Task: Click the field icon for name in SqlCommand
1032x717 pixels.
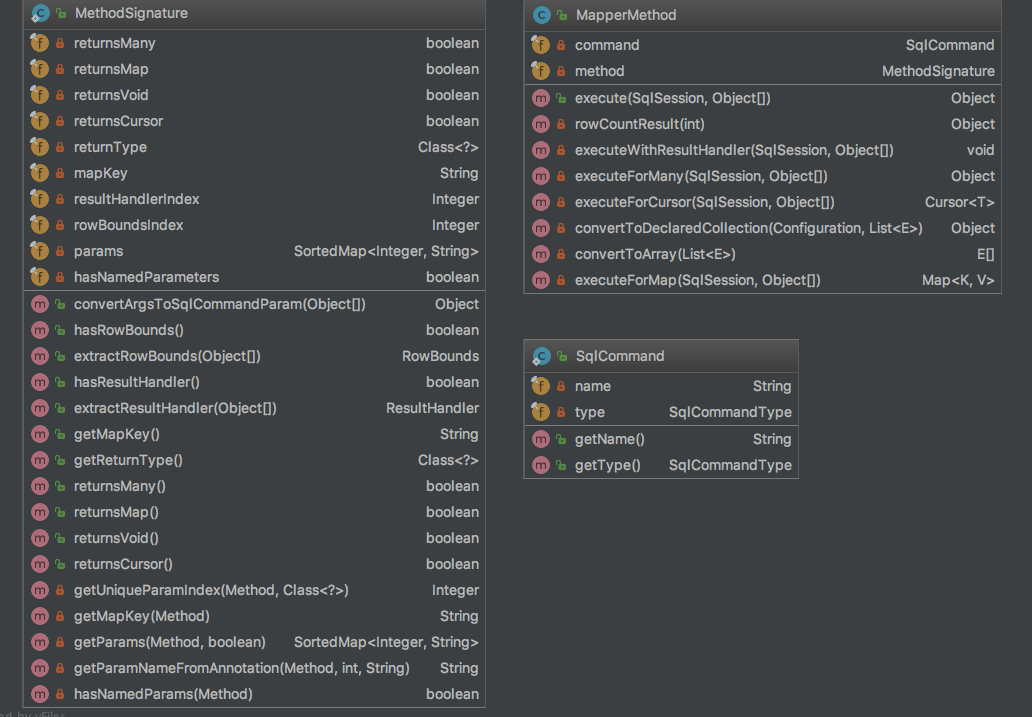Action: pos(540,386)
